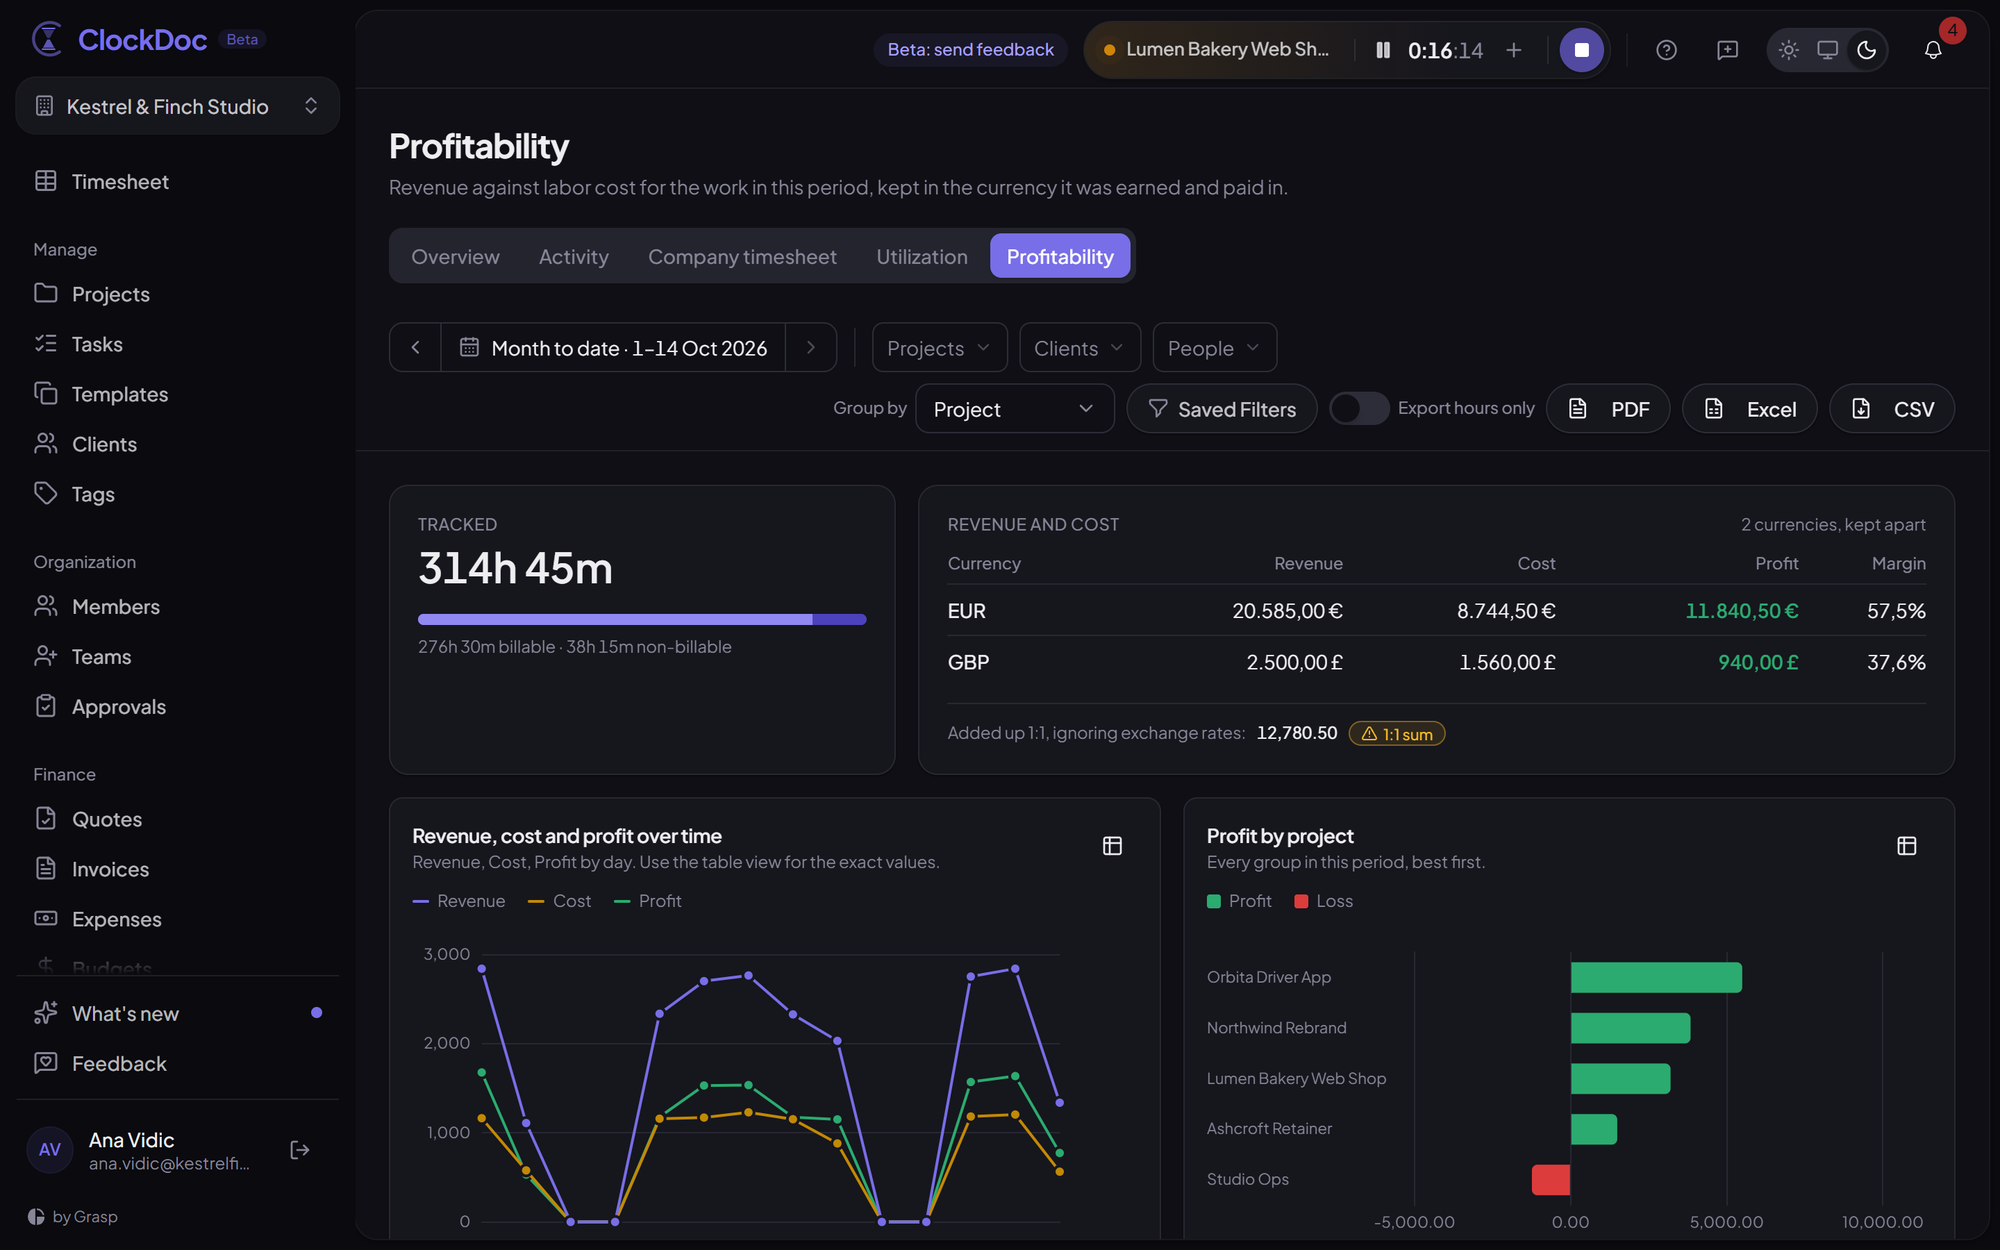This screenshot has height=1250, width=2000.
Task: Pause the Lumen Bakery timer
Action: (x=1383, y=50)
